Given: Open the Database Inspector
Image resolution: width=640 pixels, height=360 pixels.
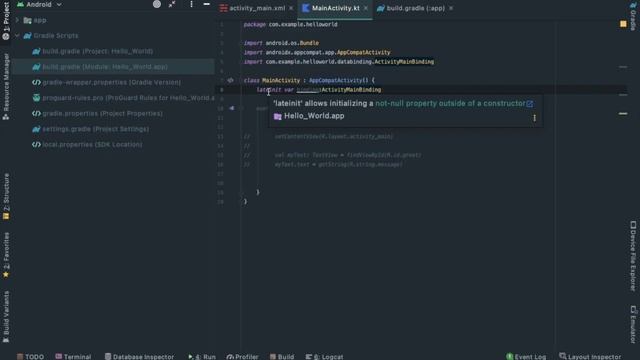Looking at the screenshot, I should click(x=139, y=356).
